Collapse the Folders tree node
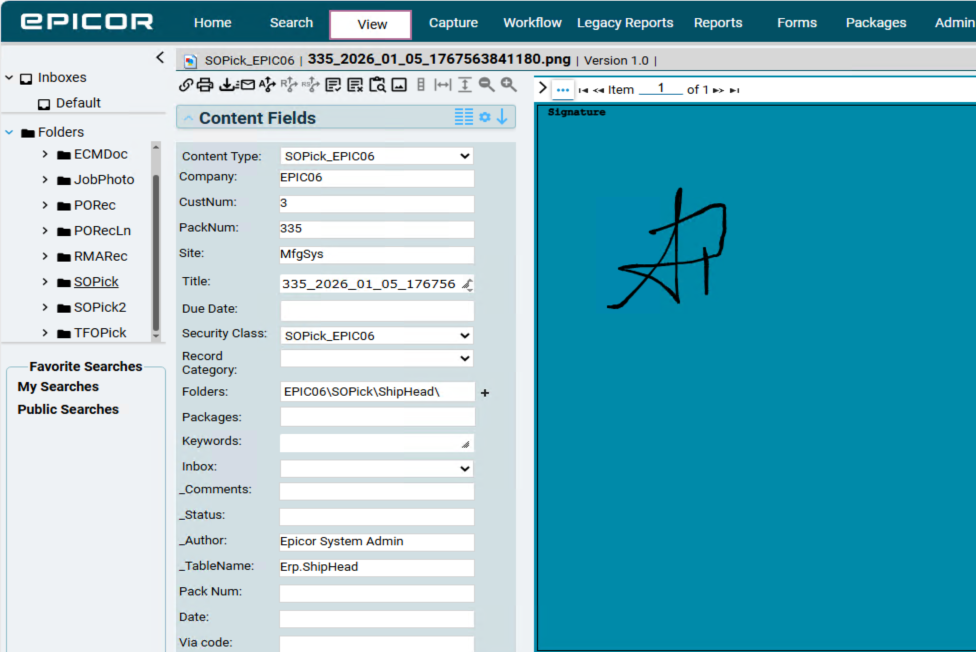 10,132
